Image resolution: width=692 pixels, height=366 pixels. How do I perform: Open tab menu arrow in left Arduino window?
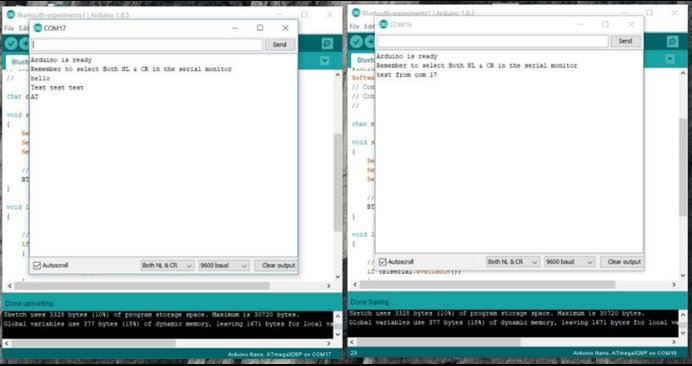tap(325, 61)
